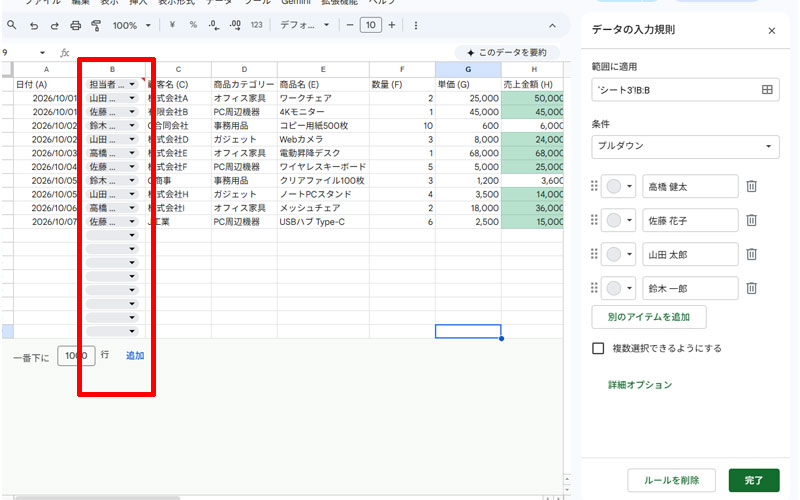The height and width of the screenshot is (500, 800).
Task: Redo the last action
Action: tap(54, 25)
